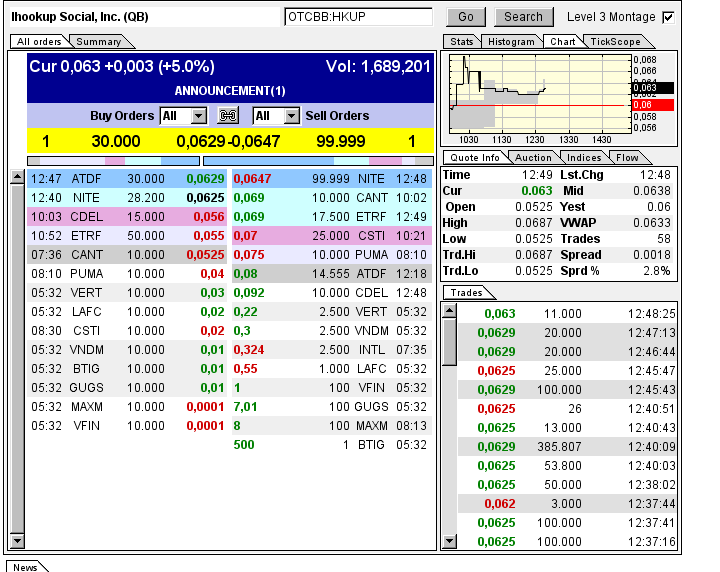Open the Buy Orders filter dropdown
The width and height of the screenshot is (720, 572).
[186, 116]
